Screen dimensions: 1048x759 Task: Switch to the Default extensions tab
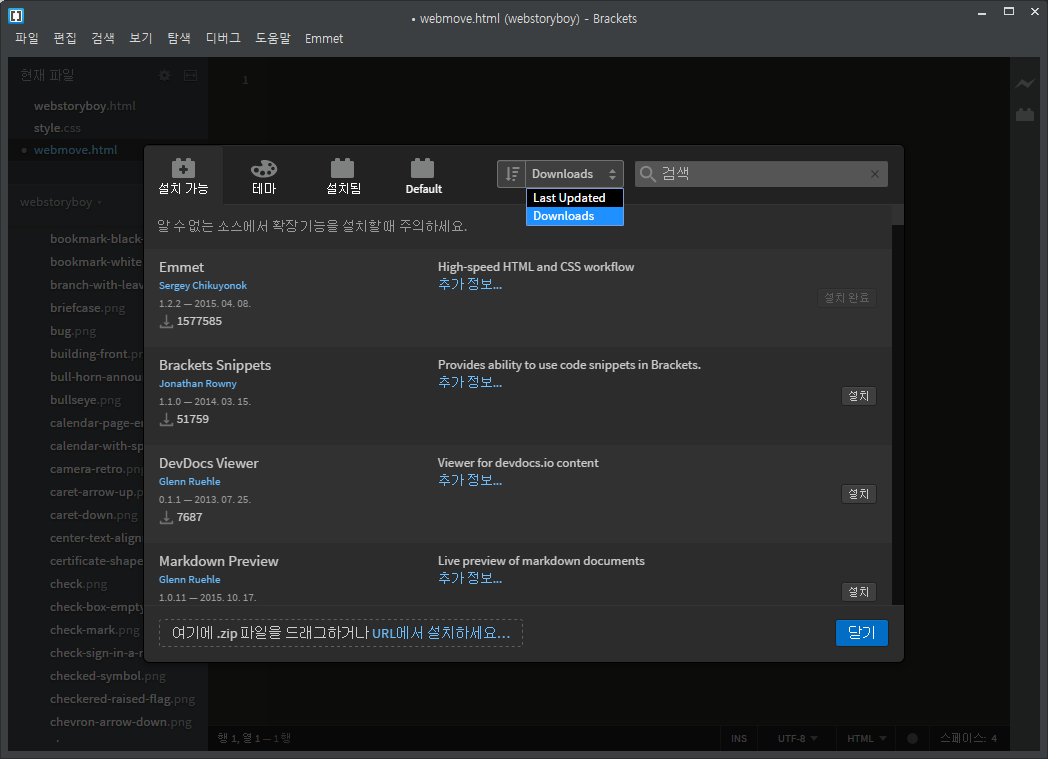coord(423,176)
